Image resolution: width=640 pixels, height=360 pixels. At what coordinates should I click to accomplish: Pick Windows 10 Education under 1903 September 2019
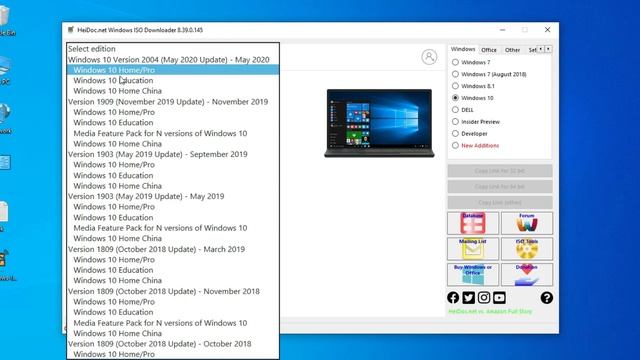[x=173, y=175]
